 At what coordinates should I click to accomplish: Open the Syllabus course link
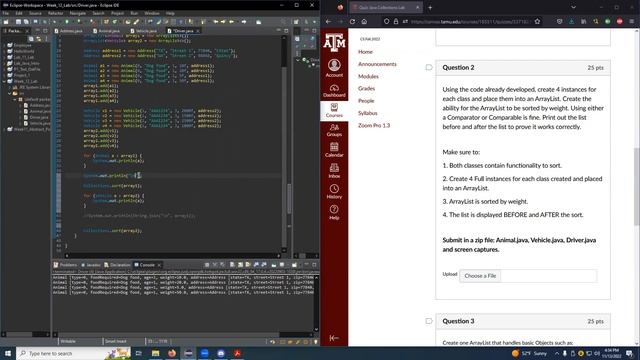368,113
